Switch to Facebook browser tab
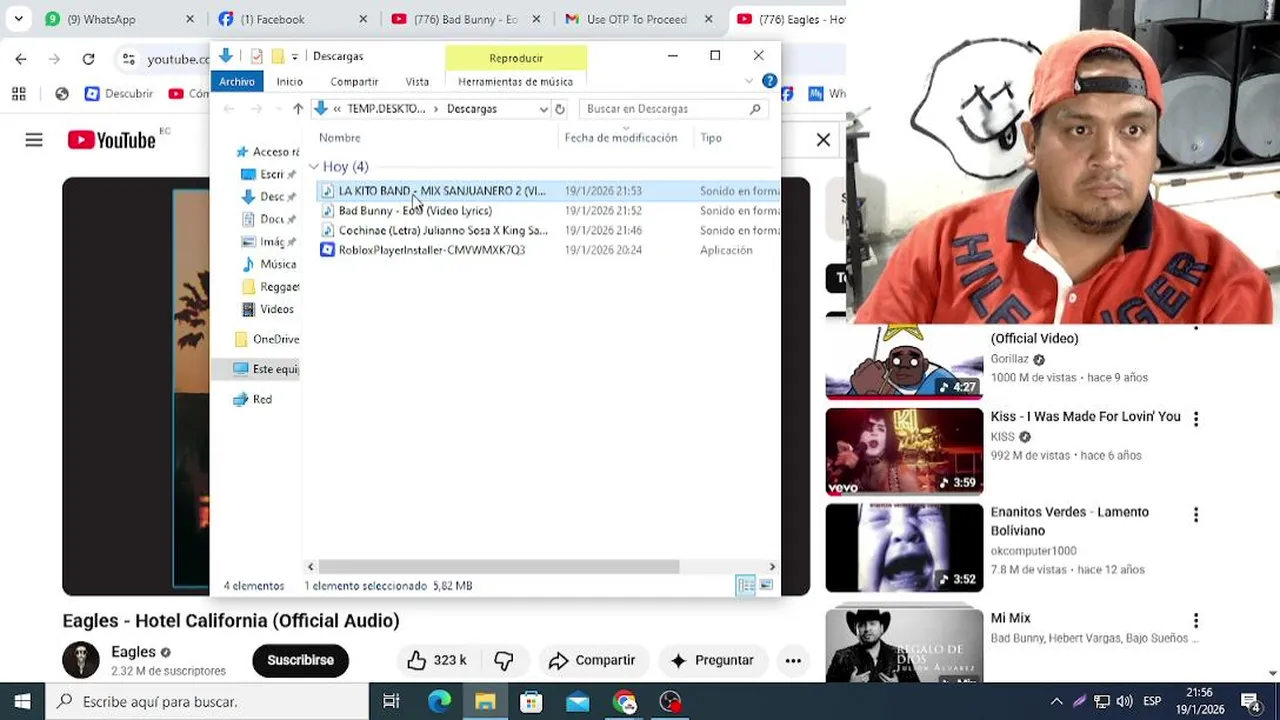The height and width of the screenshot is (720, 1280). tap(291, 19)
